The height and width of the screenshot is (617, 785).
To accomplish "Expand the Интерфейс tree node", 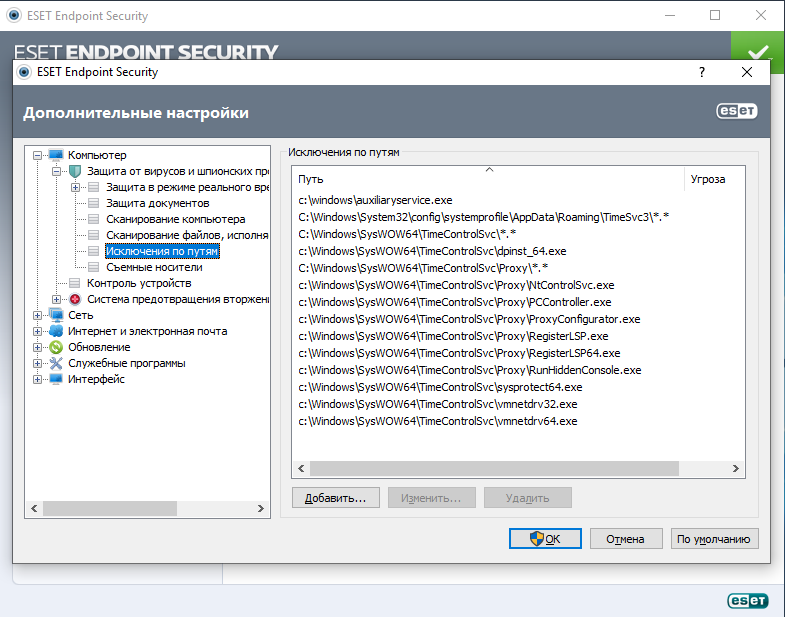I will click(37, 380).
